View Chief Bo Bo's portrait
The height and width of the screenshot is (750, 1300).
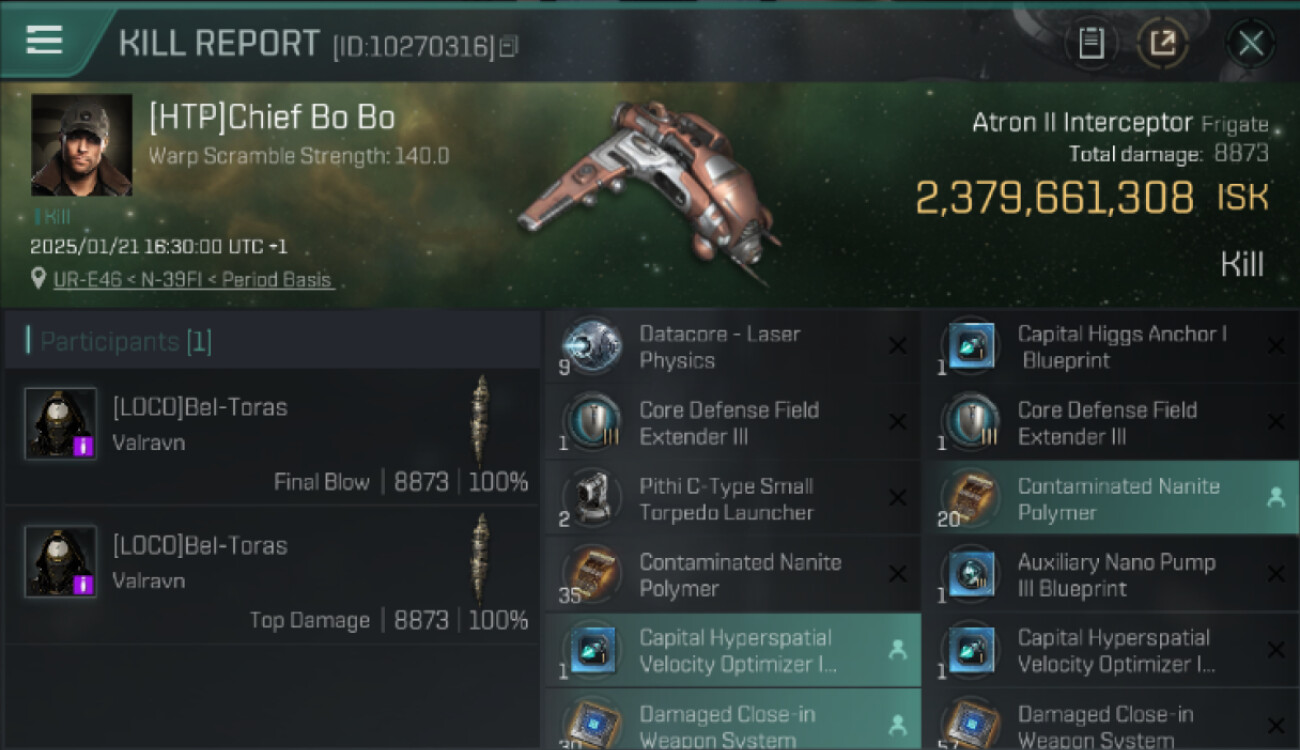81,145
